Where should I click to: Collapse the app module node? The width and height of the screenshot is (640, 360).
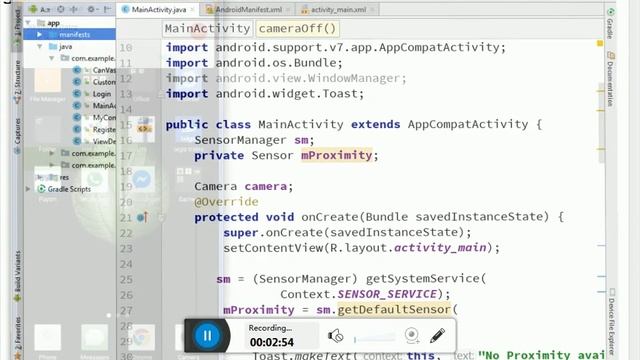coord(28,23)
